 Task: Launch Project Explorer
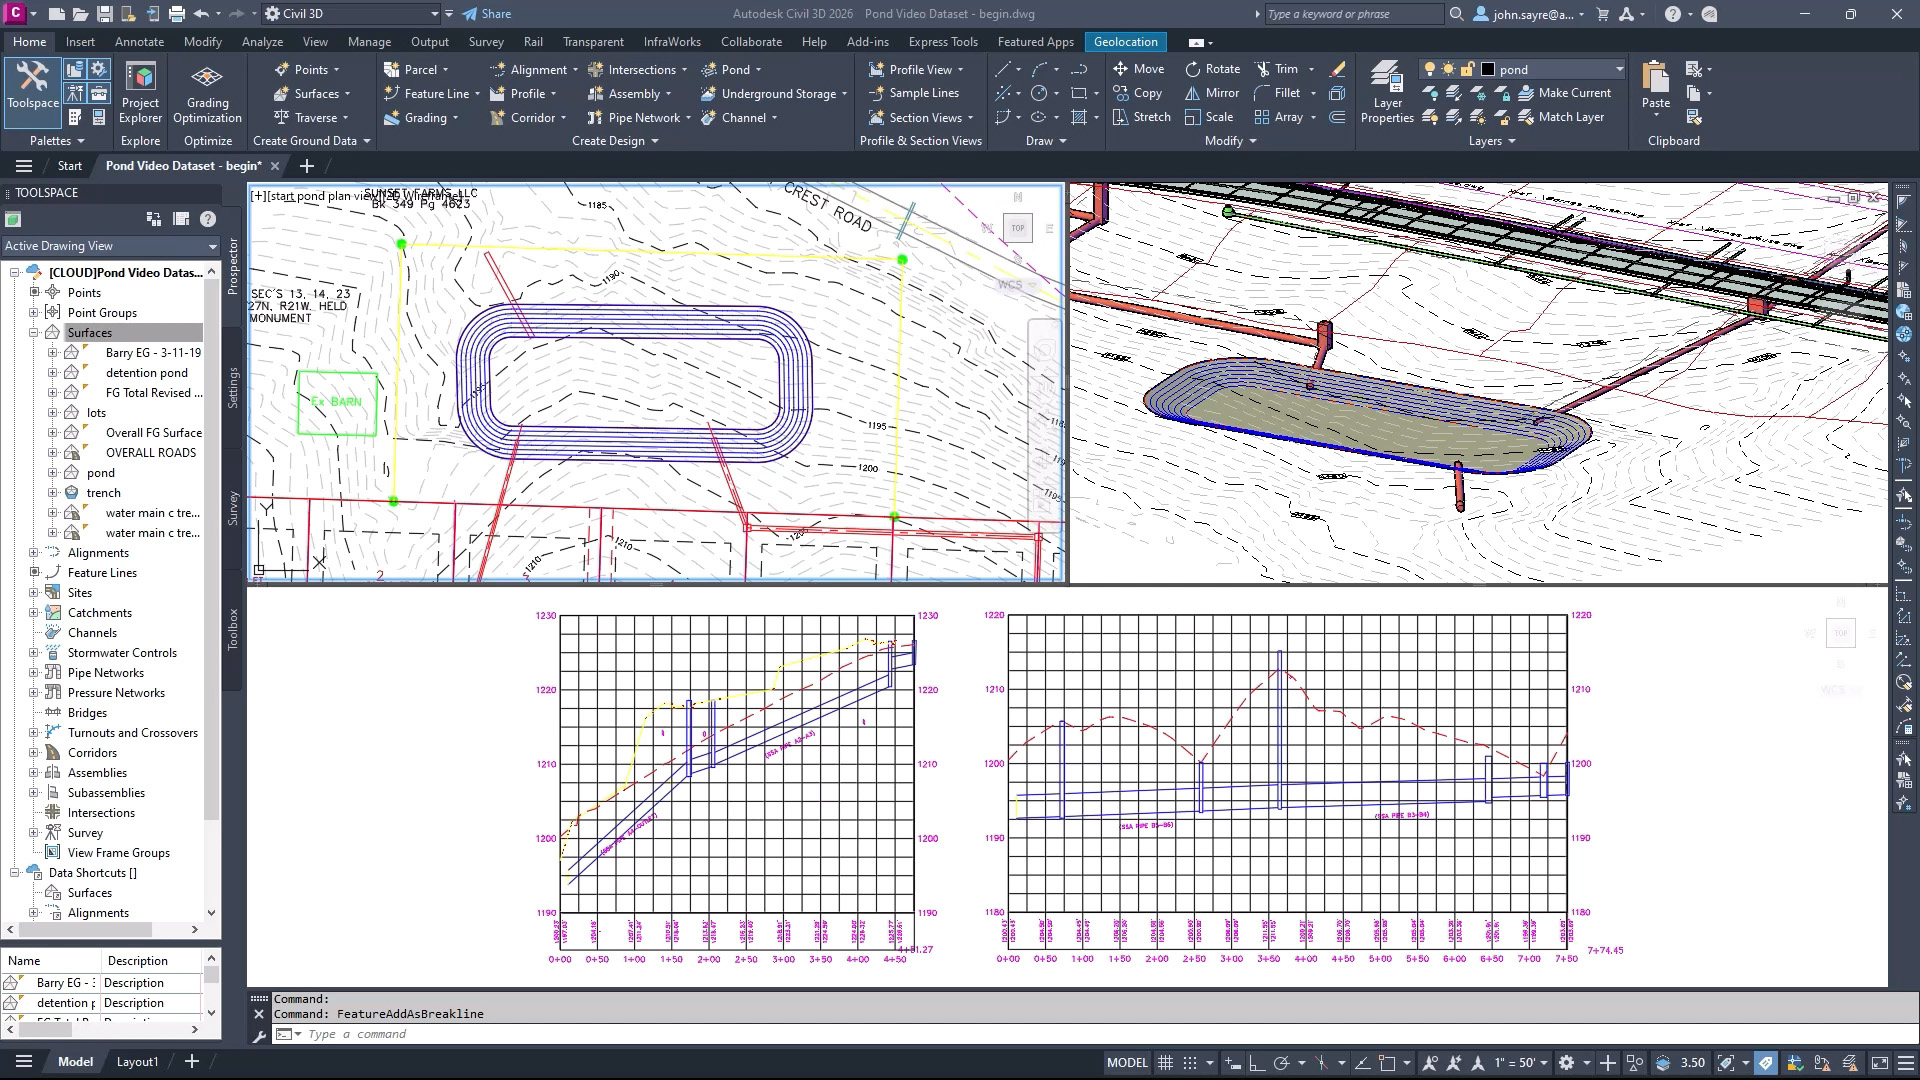click(x=140, y=93)
